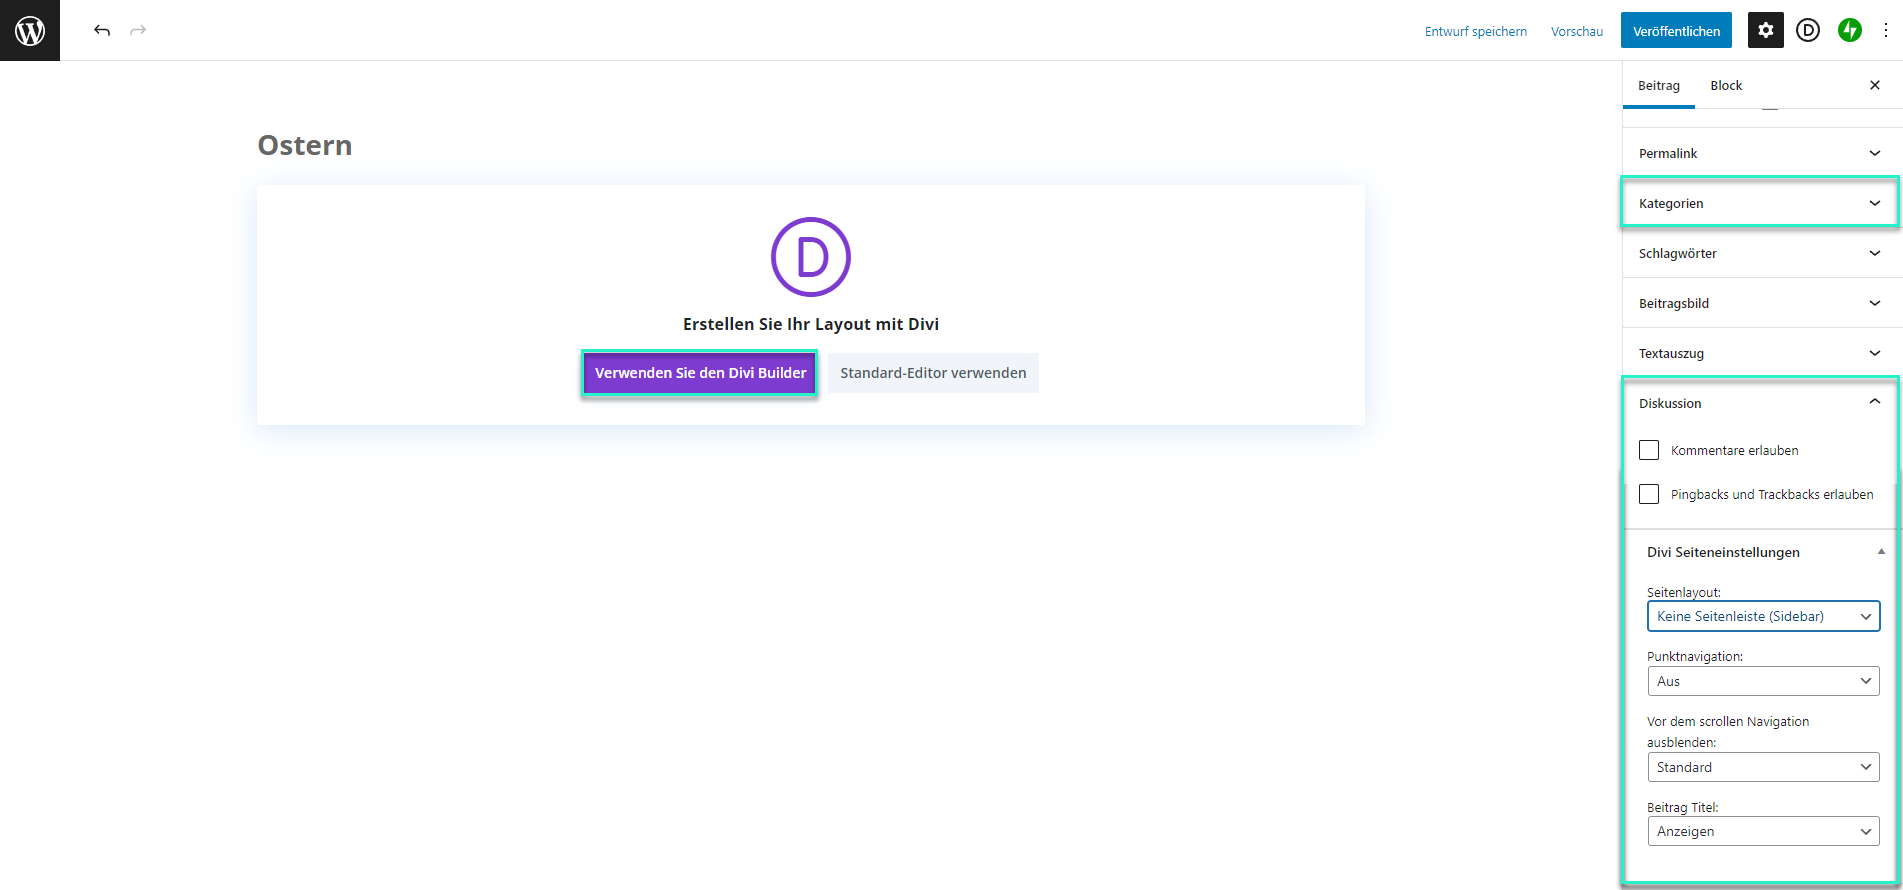This screenshot has height=890, width=1903.
Task: Click the redo arrow icon
Action: click(138, 30)
